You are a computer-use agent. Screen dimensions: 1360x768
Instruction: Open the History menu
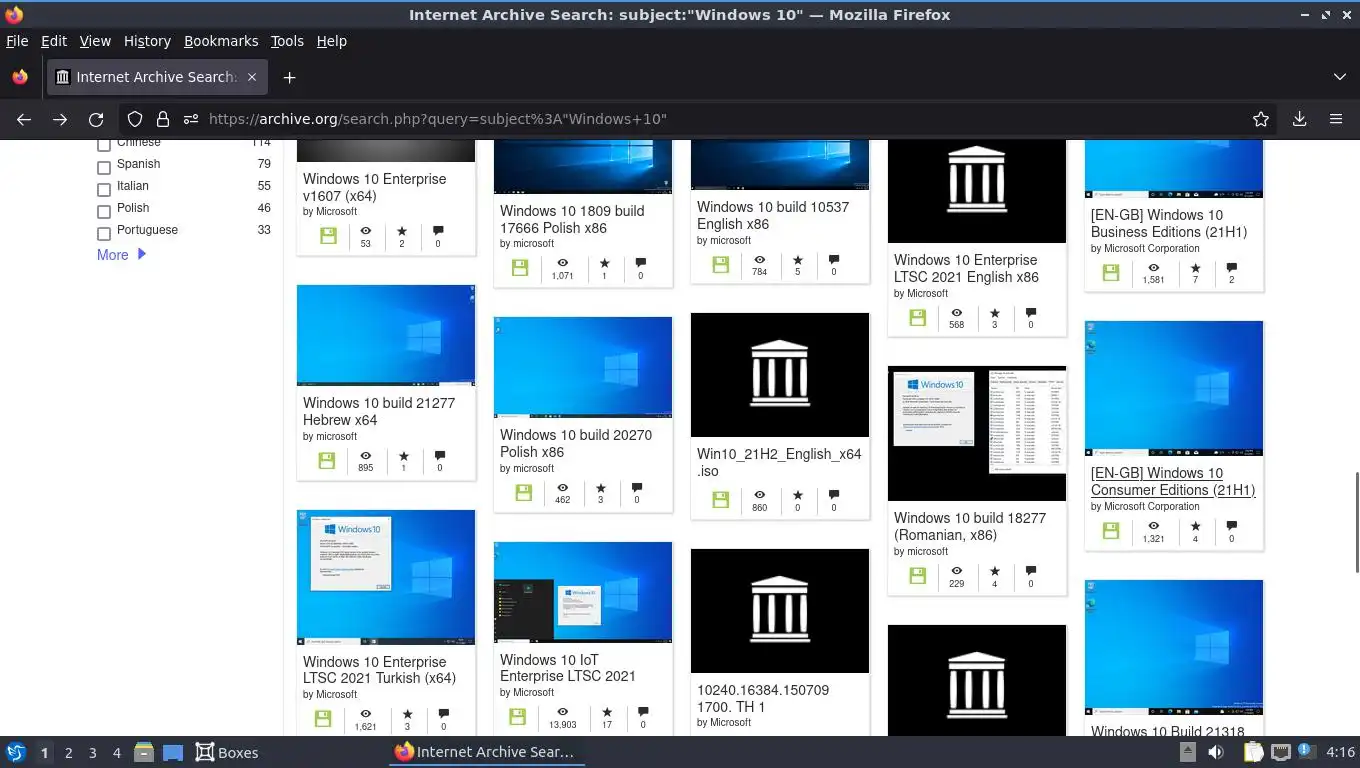click(x=147, y=41)
